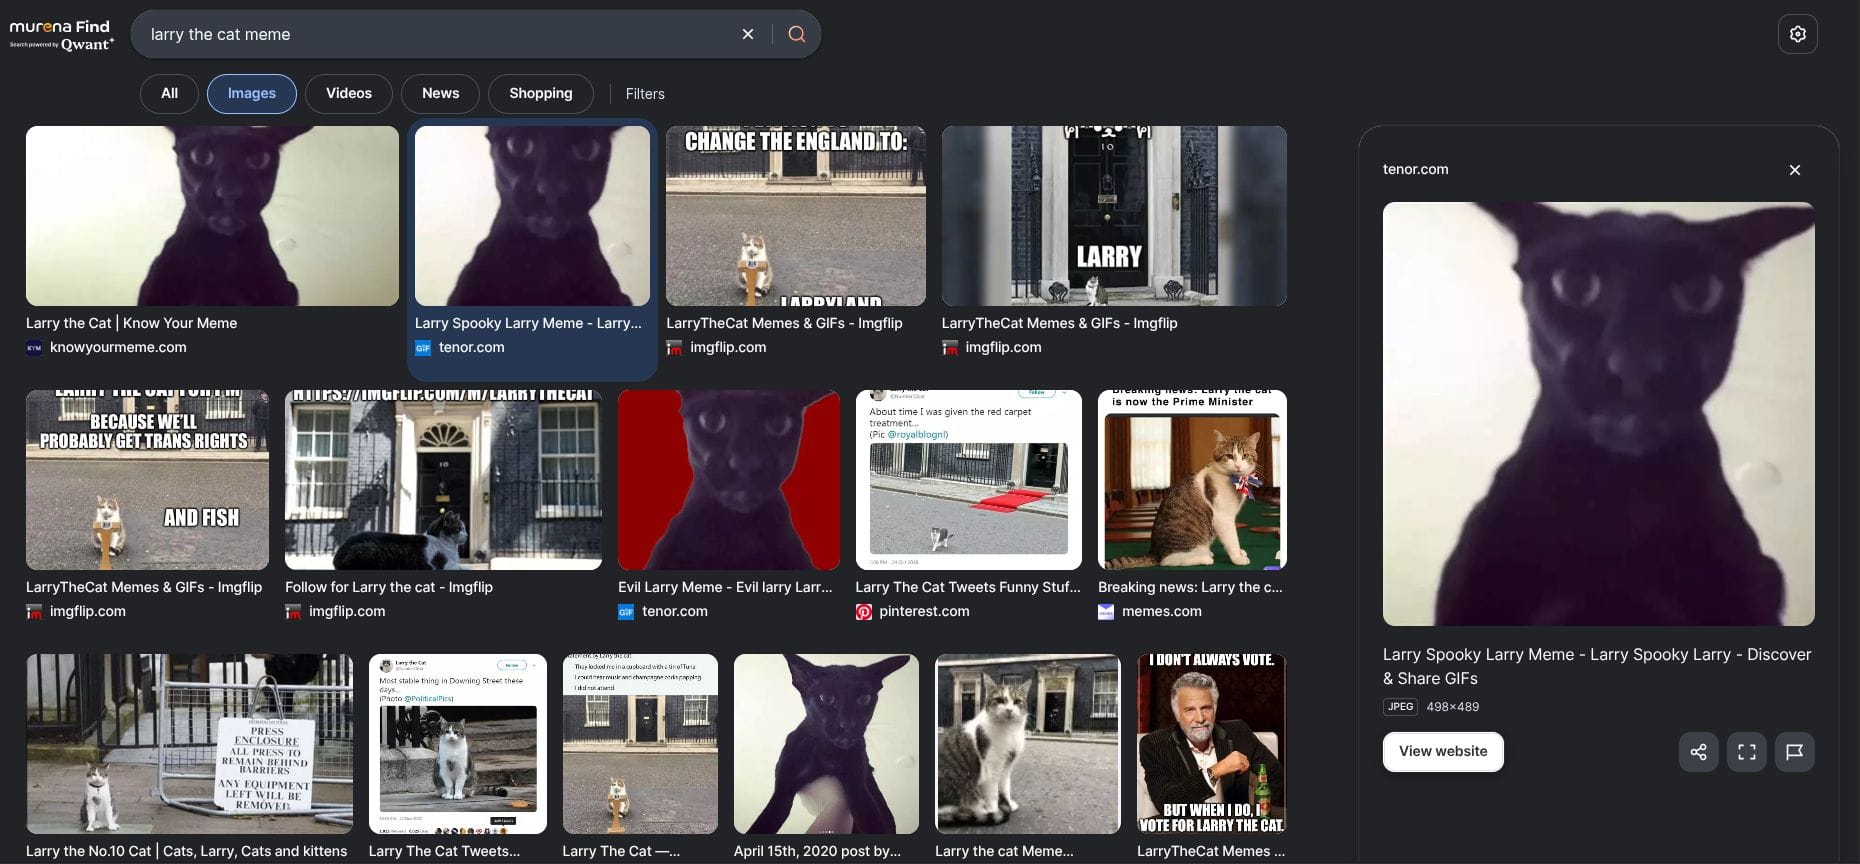1860x864 pixels.
Task: Close the tenor.com preview panel
Action: point(1794,170)
